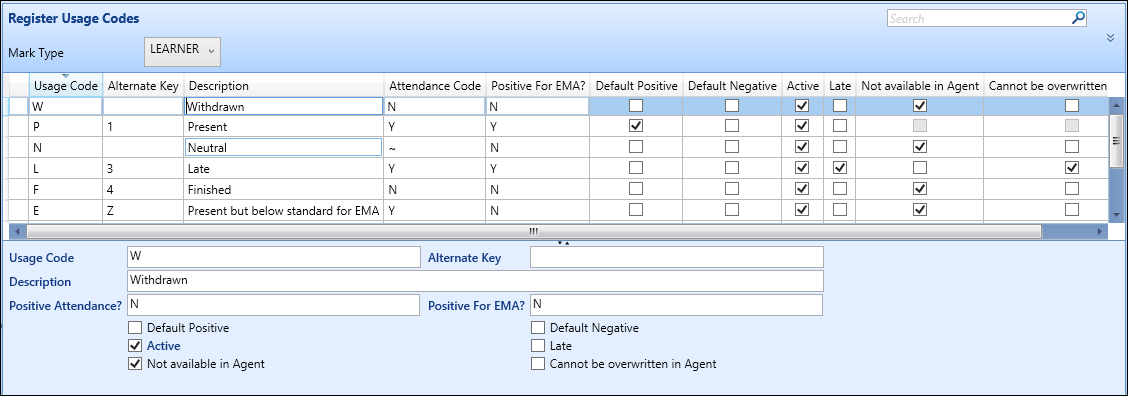Click usage code cell 'P'
This screenshot has height=396, width=1128.
coord(65,127)
